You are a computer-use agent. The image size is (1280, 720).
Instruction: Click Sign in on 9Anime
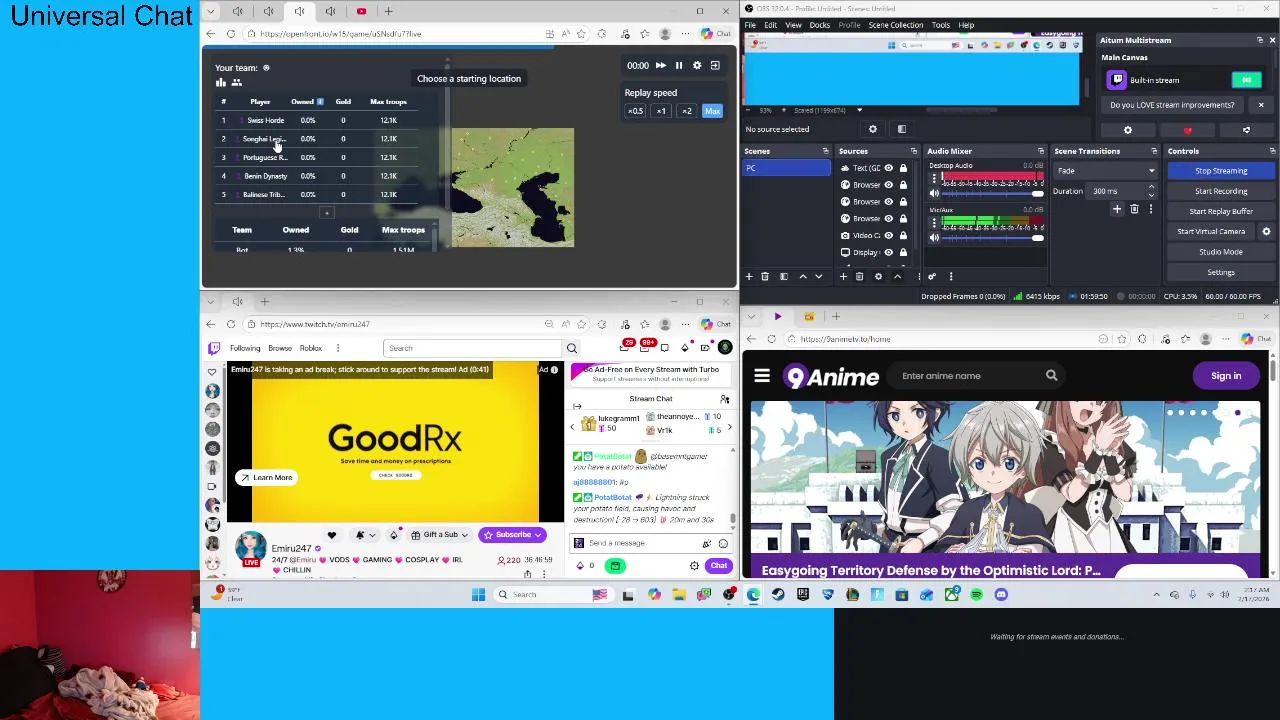tap(1226, 376)
